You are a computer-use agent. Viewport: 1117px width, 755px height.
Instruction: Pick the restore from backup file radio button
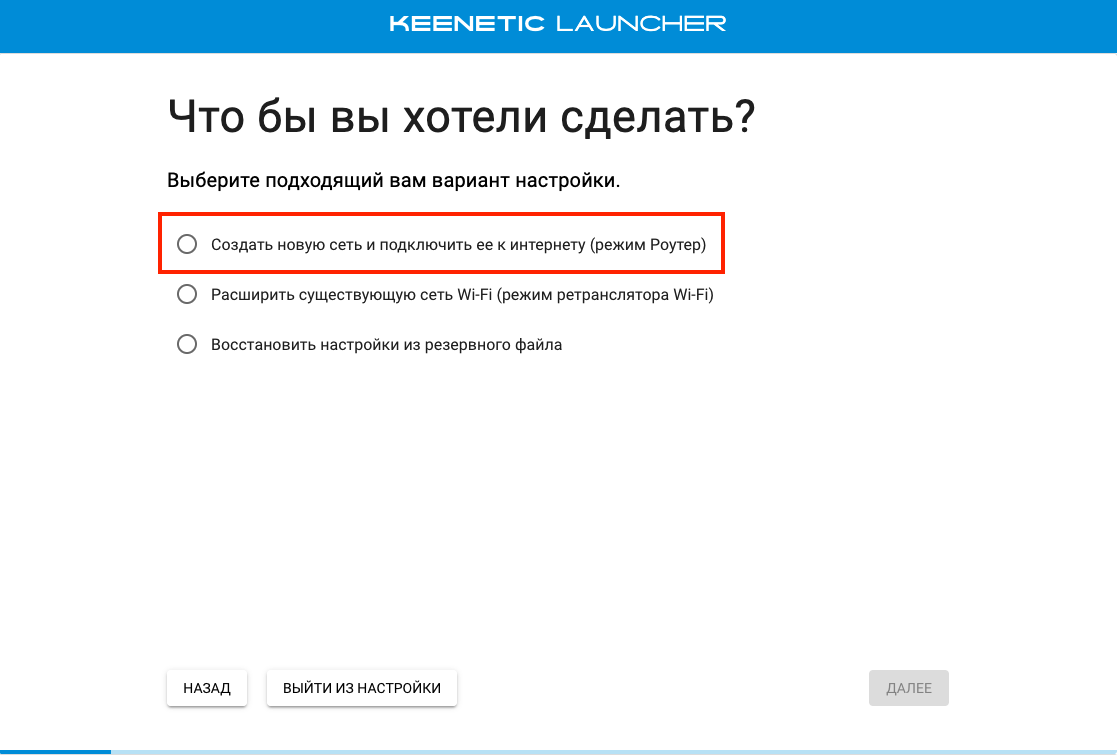tap(186, 344)
